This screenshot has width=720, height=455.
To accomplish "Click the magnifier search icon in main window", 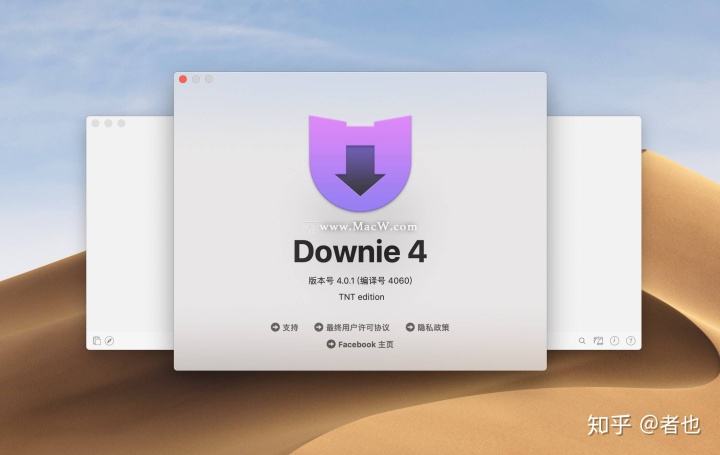I will [582, 341].
